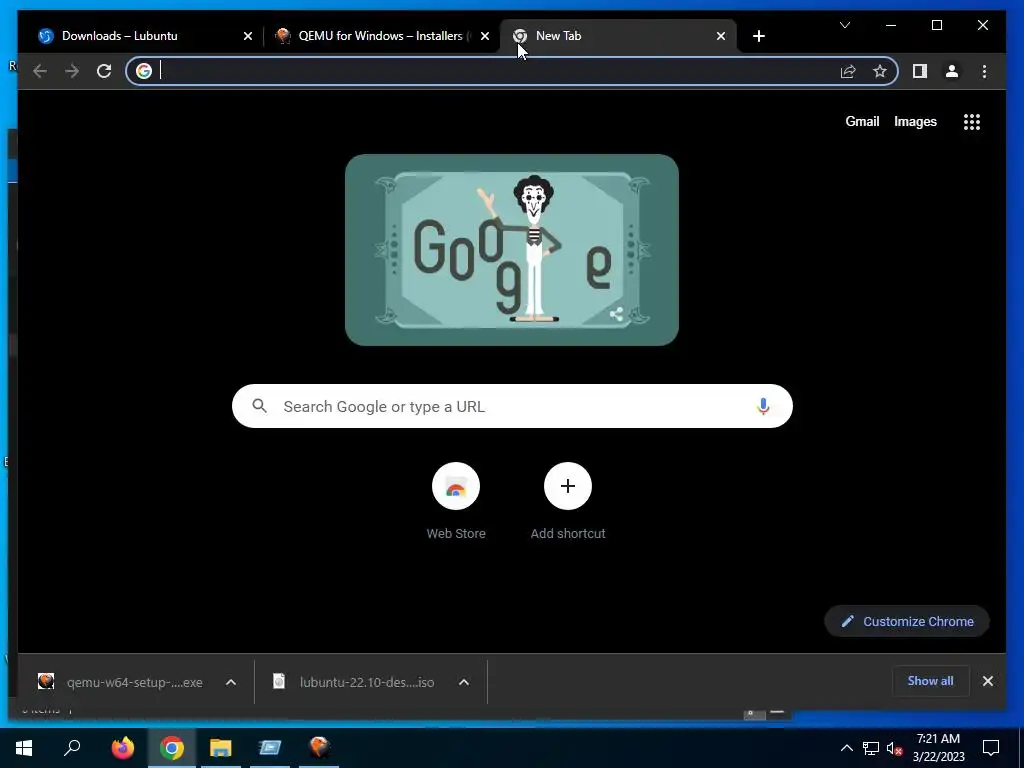Switch to QEMU for Windows – Installers tab
Screen dimensions: 1024x768
(381, 36)
